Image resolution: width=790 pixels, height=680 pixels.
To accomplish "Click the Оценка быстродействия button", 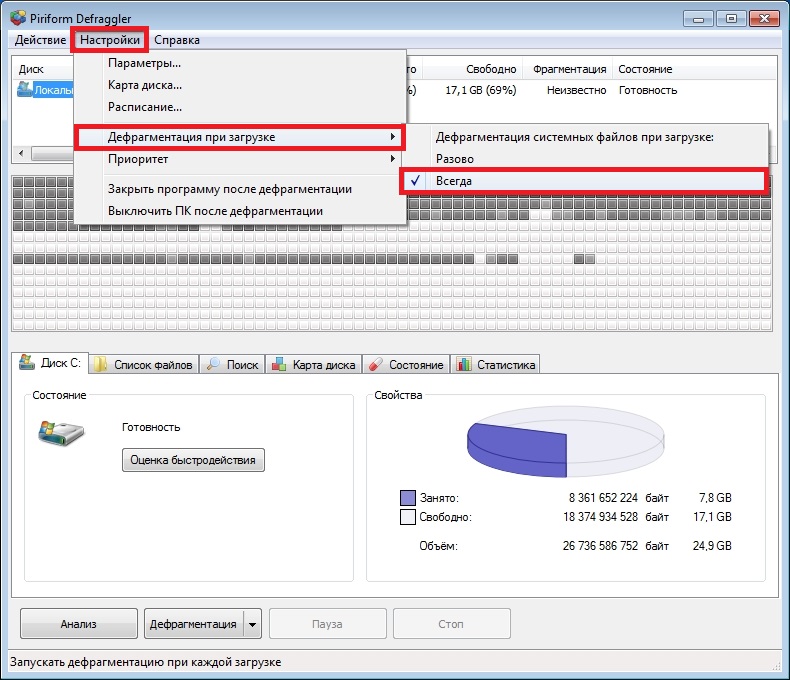I will (x=193, y=461).
